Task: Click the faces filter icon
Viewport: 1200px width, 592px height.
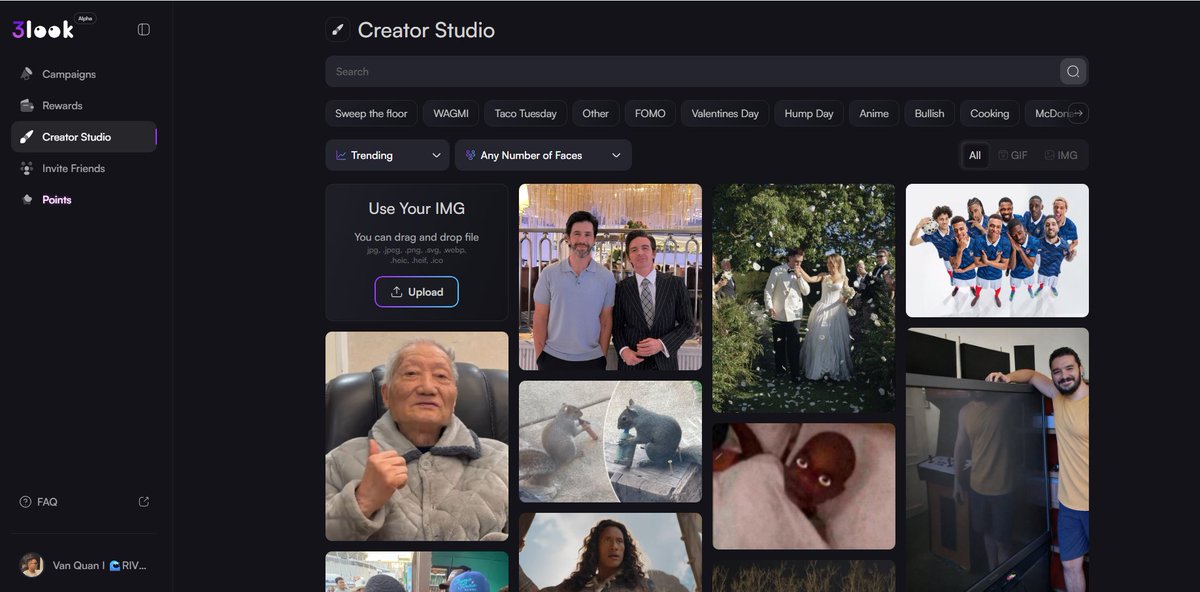Action: 470,155
